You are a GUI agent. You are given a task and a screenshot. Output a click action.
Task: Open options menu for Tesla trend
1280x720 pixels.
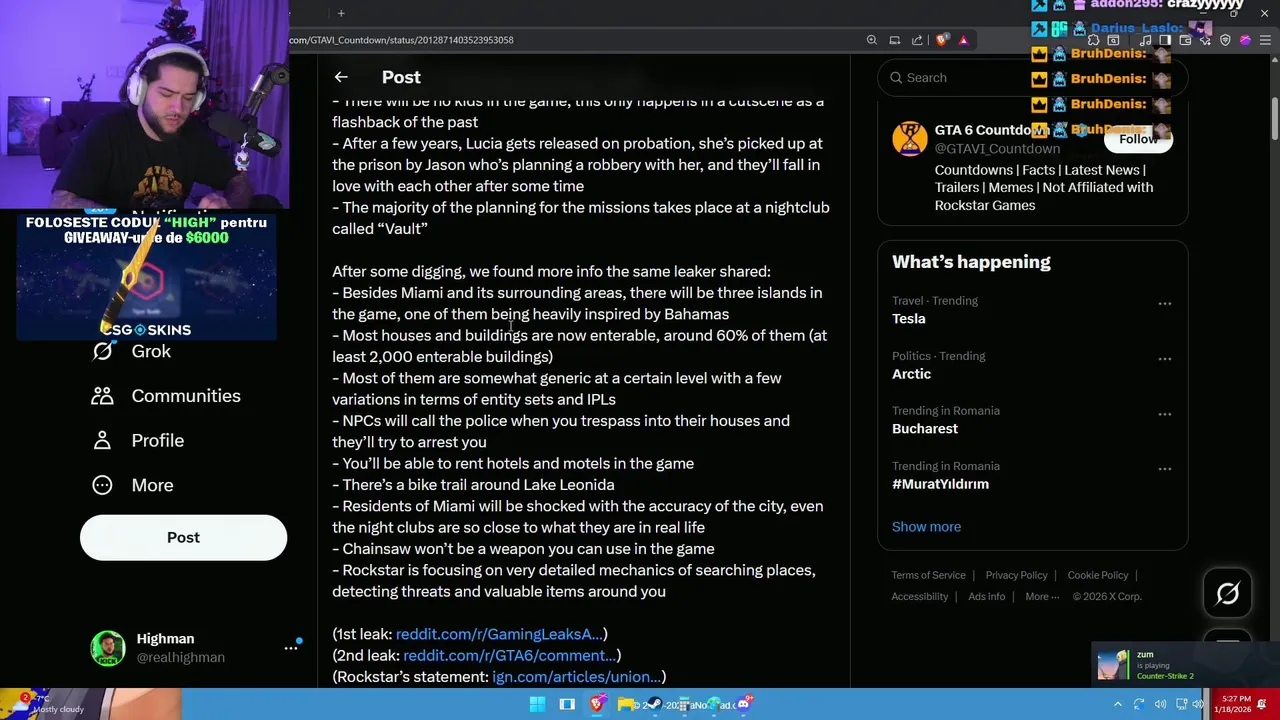[x=1165, y=303]
